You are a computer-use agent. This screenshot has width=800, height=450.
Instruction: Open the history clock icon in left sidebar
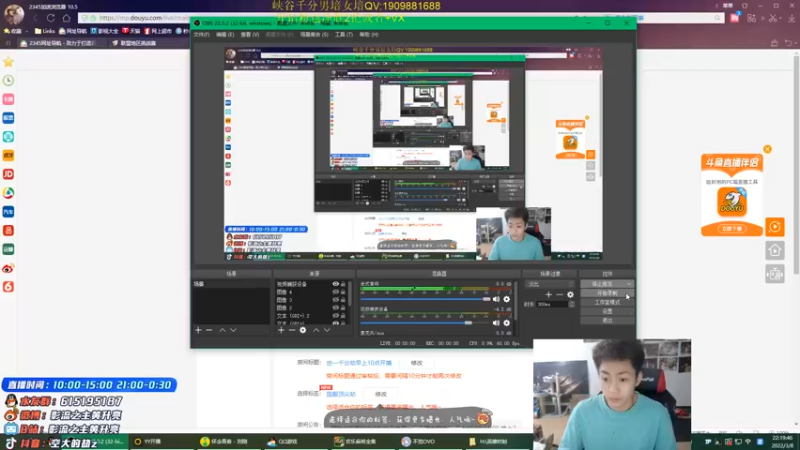click(8, 81)
